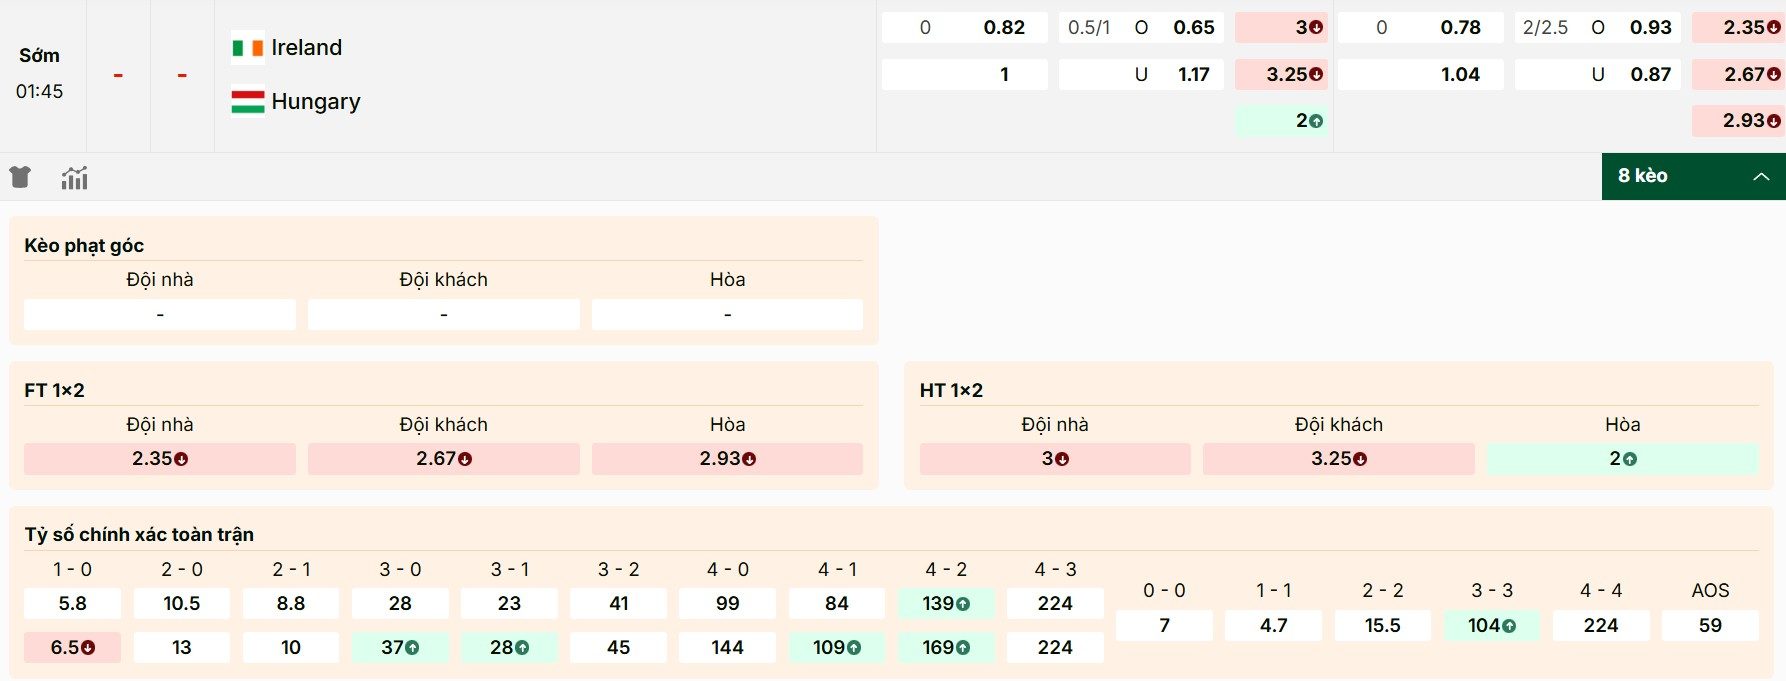Screen dimensions: 1786x681
Task: Open the match statistics chart icon
Action: pos(75,178)
